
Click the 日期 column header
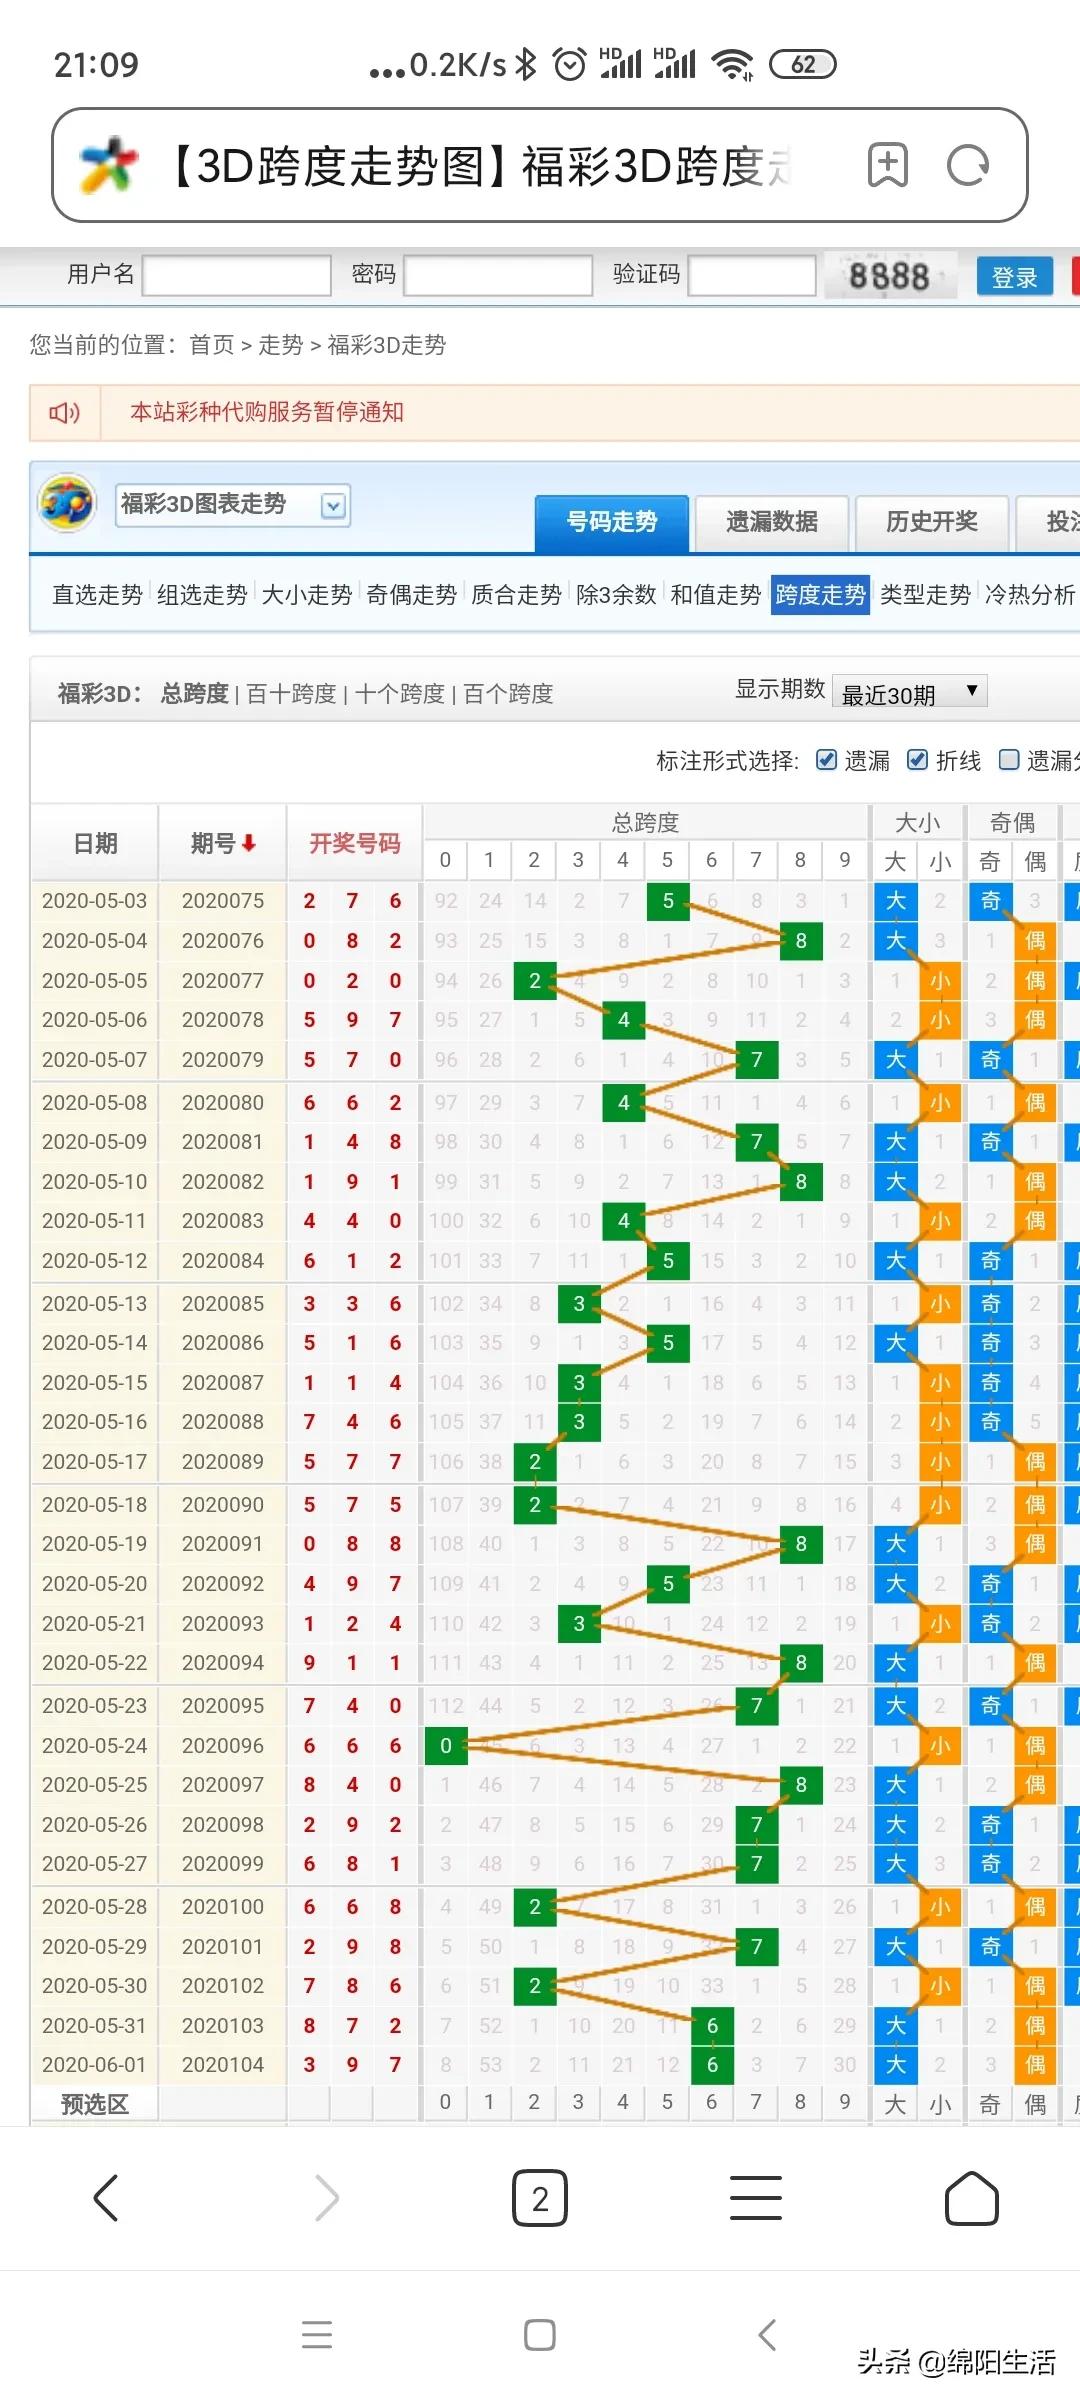[95, 843]
